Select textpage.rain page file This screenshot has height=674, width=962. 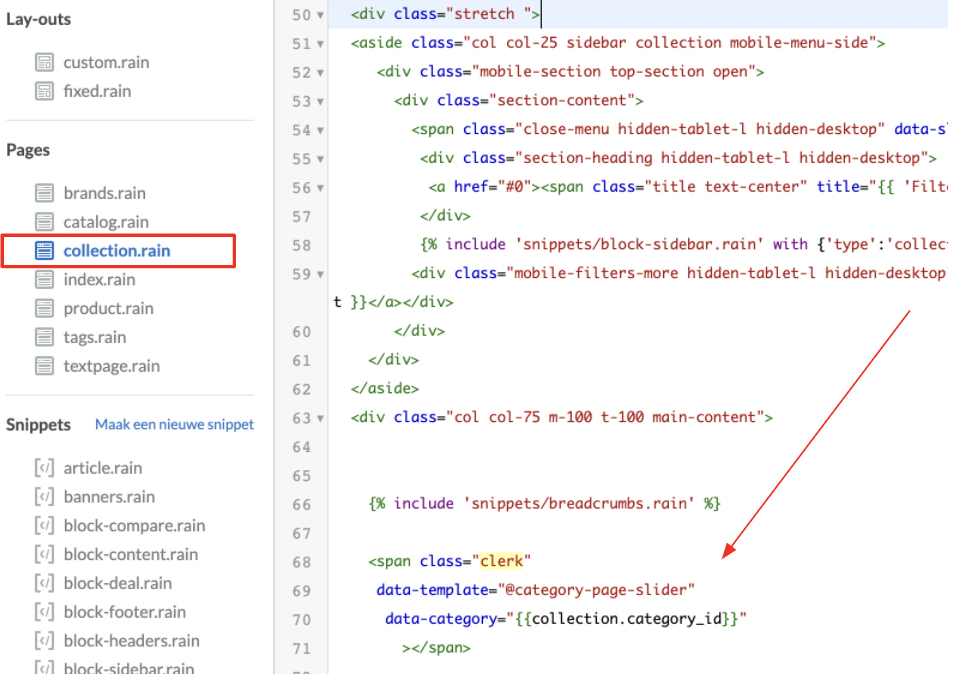coord(111,366)
